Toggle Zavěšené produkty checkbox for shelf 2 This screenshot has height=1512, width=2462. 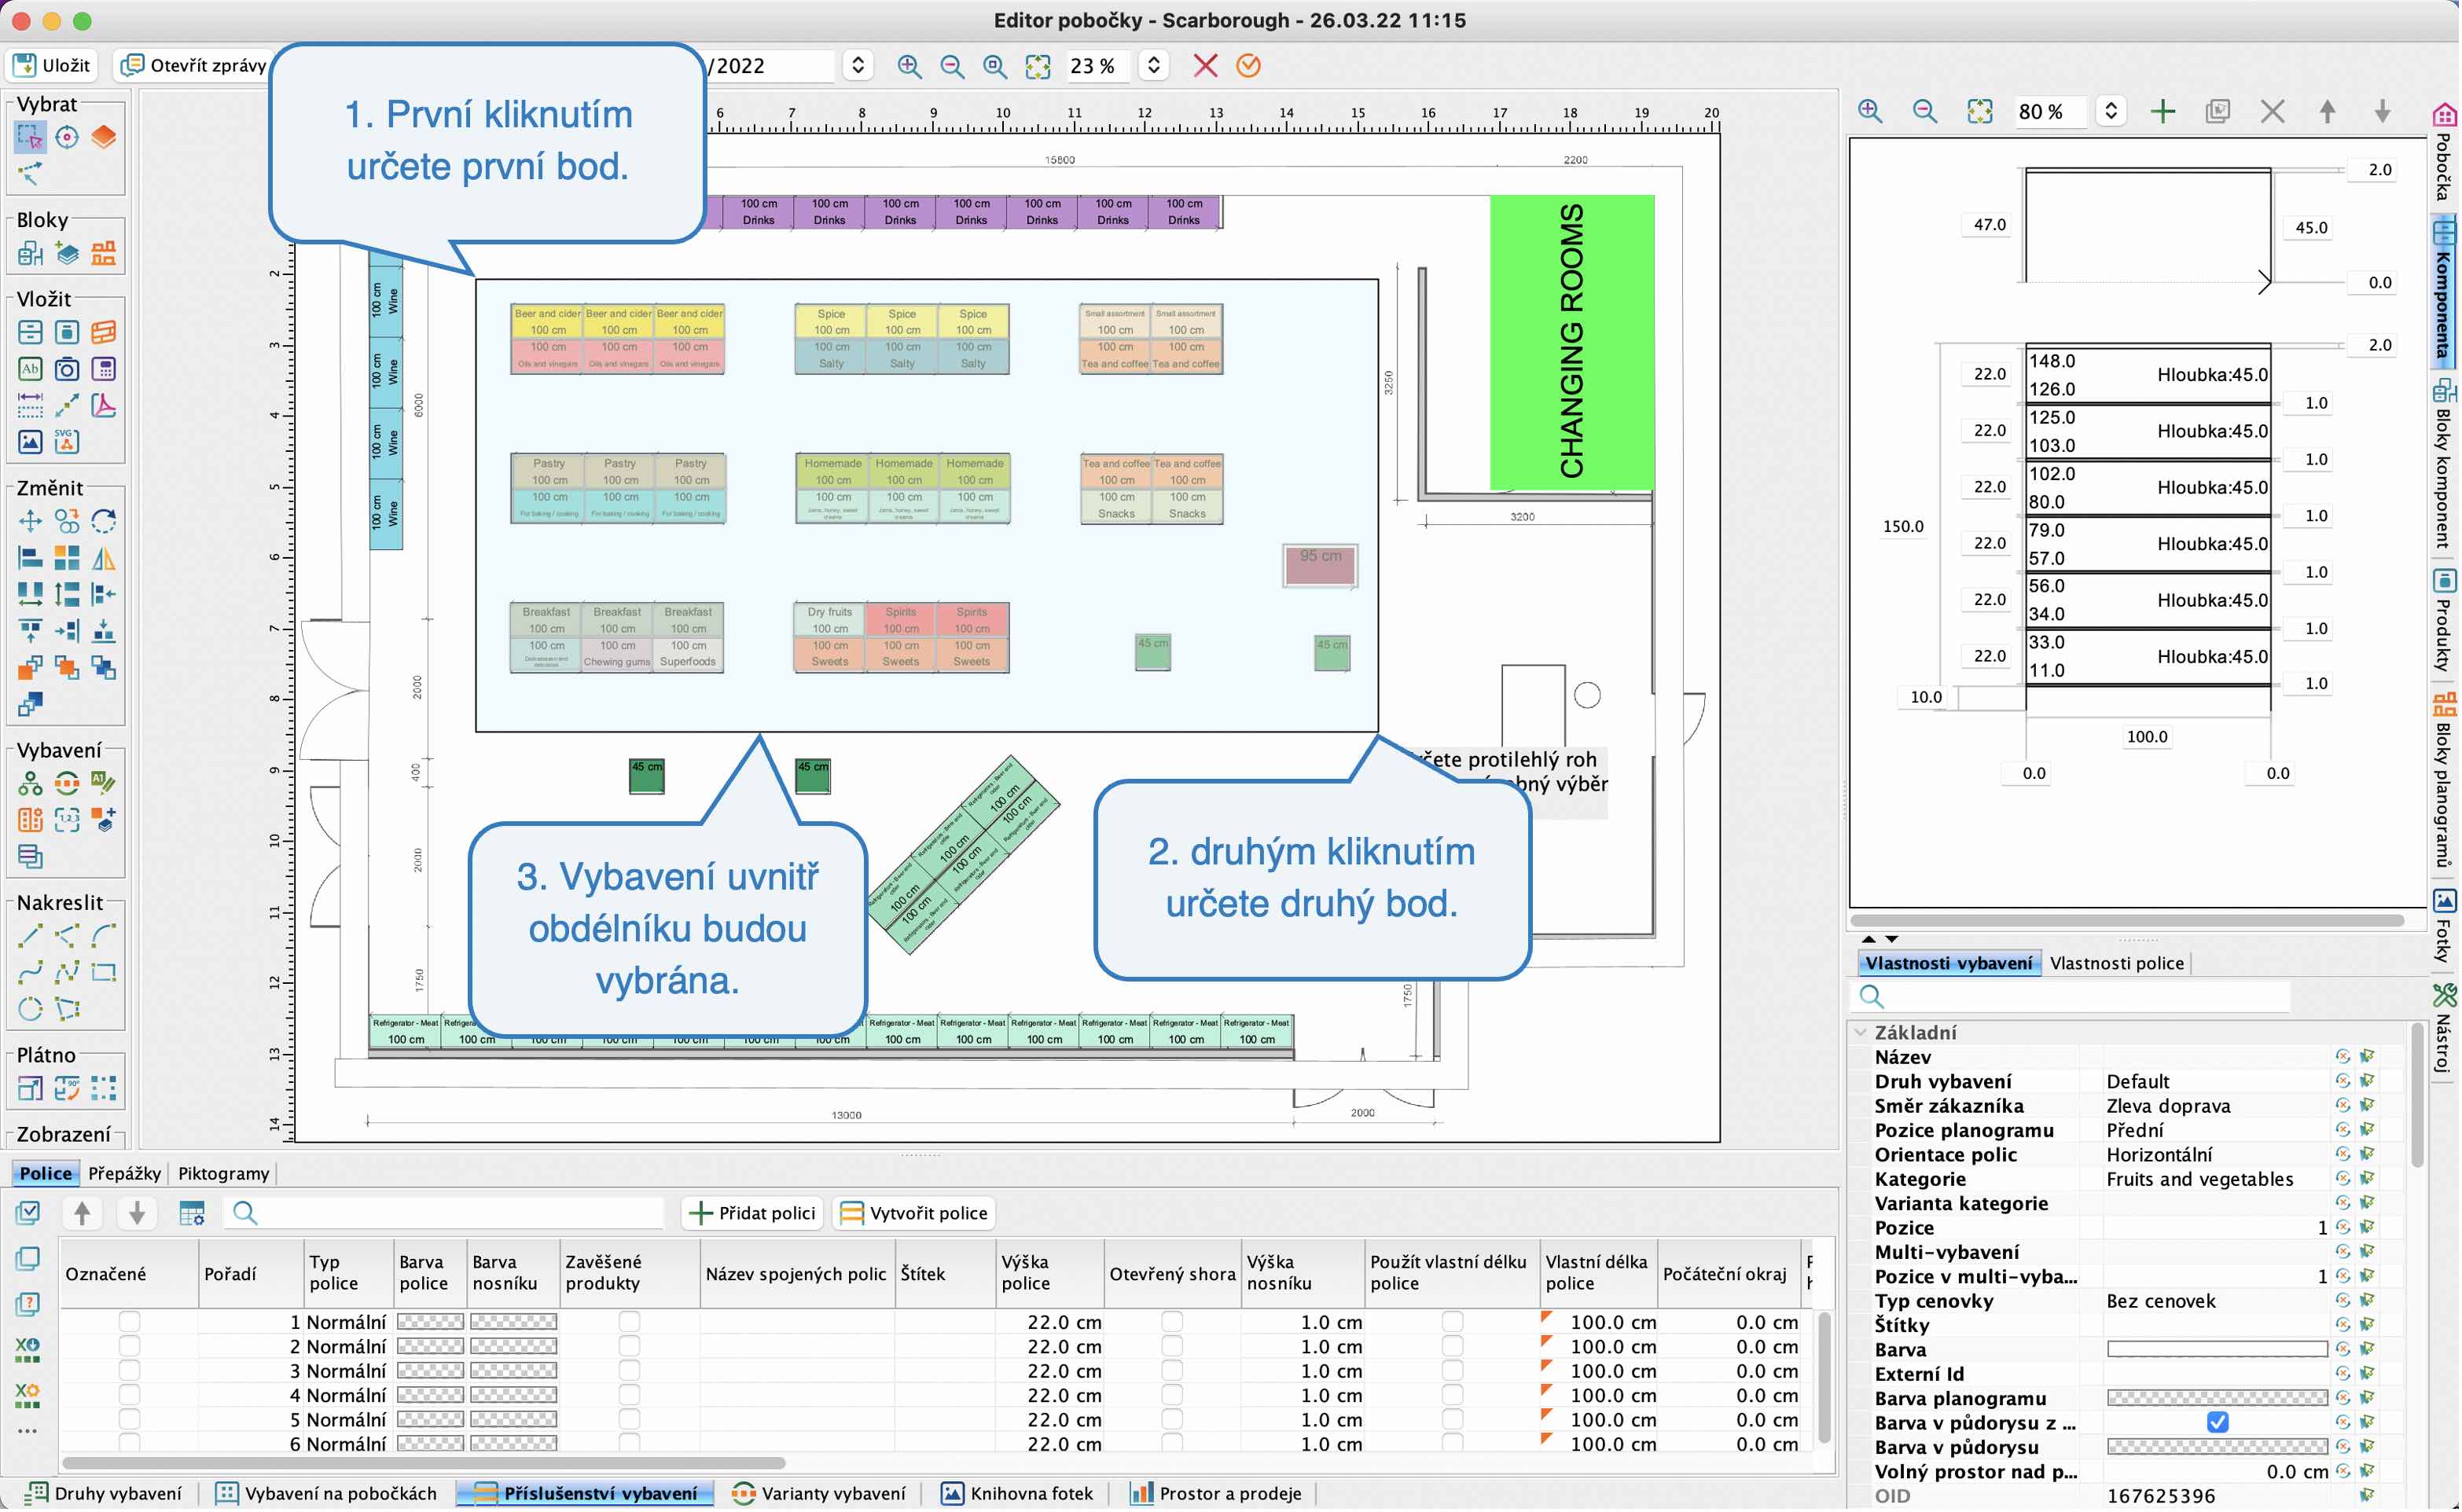[x=630, y=1348]
